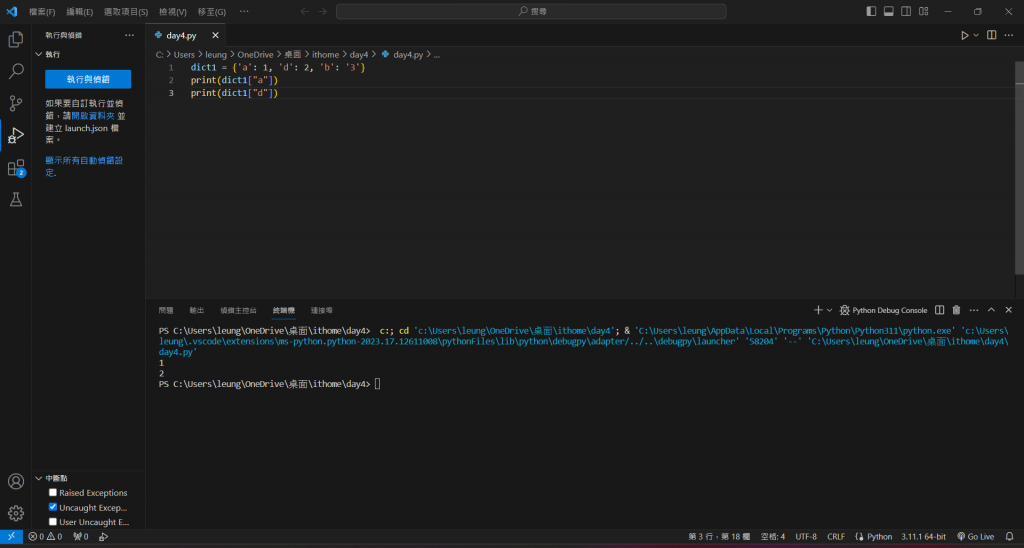The height and width of the screenshot is (548, 1024).
Task: Open the 選取項目(S) menu
Action: coord(126,12)
